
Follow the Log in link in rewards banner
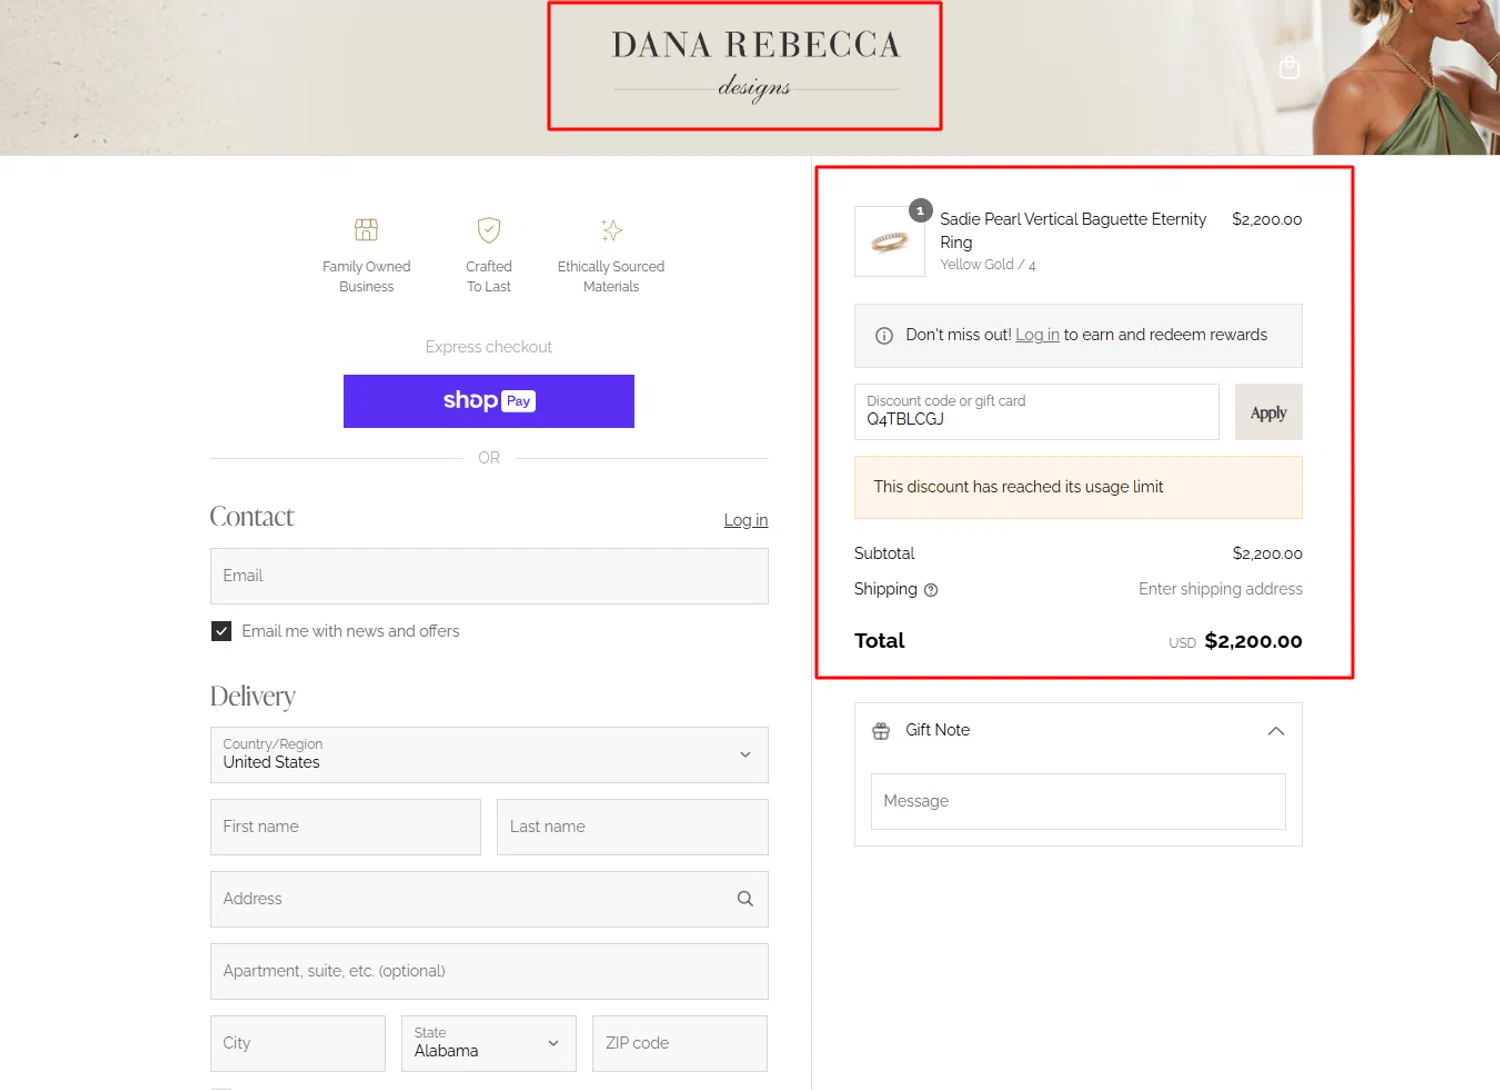pyautogui.click(x=1037, y=335)
